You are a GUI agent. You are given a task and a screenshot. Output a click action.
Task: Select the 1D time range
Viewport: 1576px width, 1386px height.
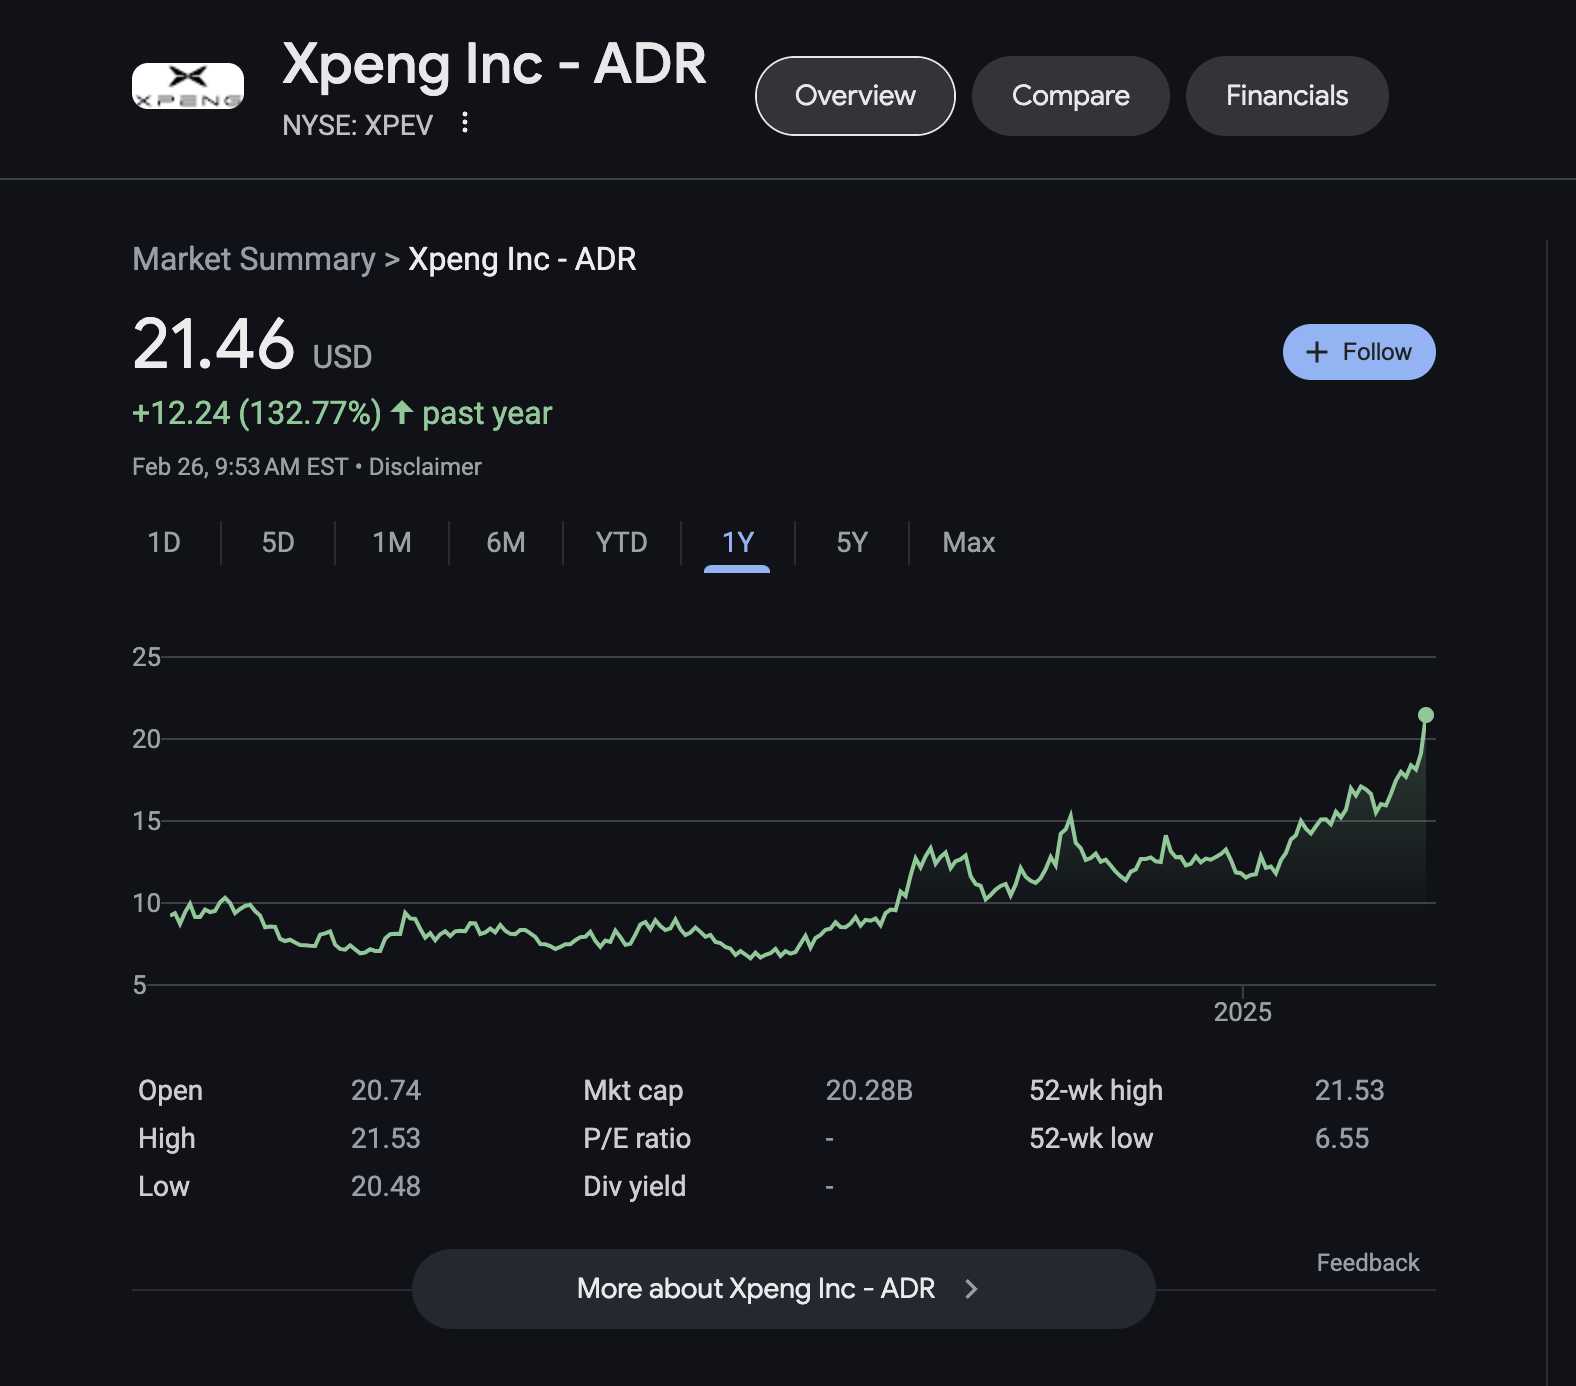(165, 542)
